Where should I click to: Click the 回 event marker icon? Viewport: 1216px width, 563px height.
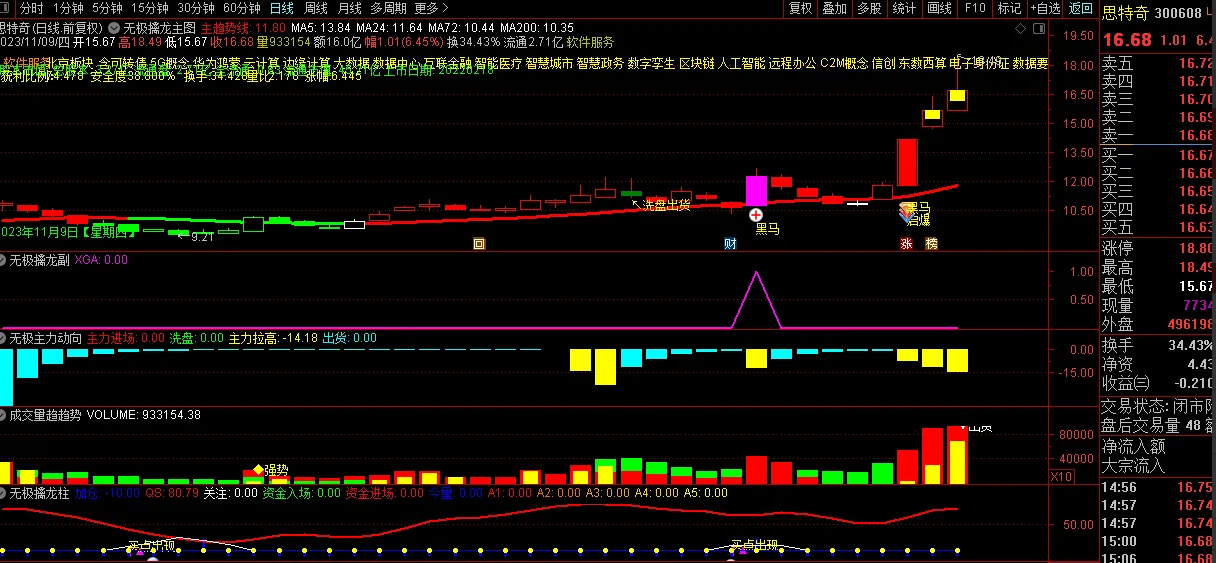[479, 243]
